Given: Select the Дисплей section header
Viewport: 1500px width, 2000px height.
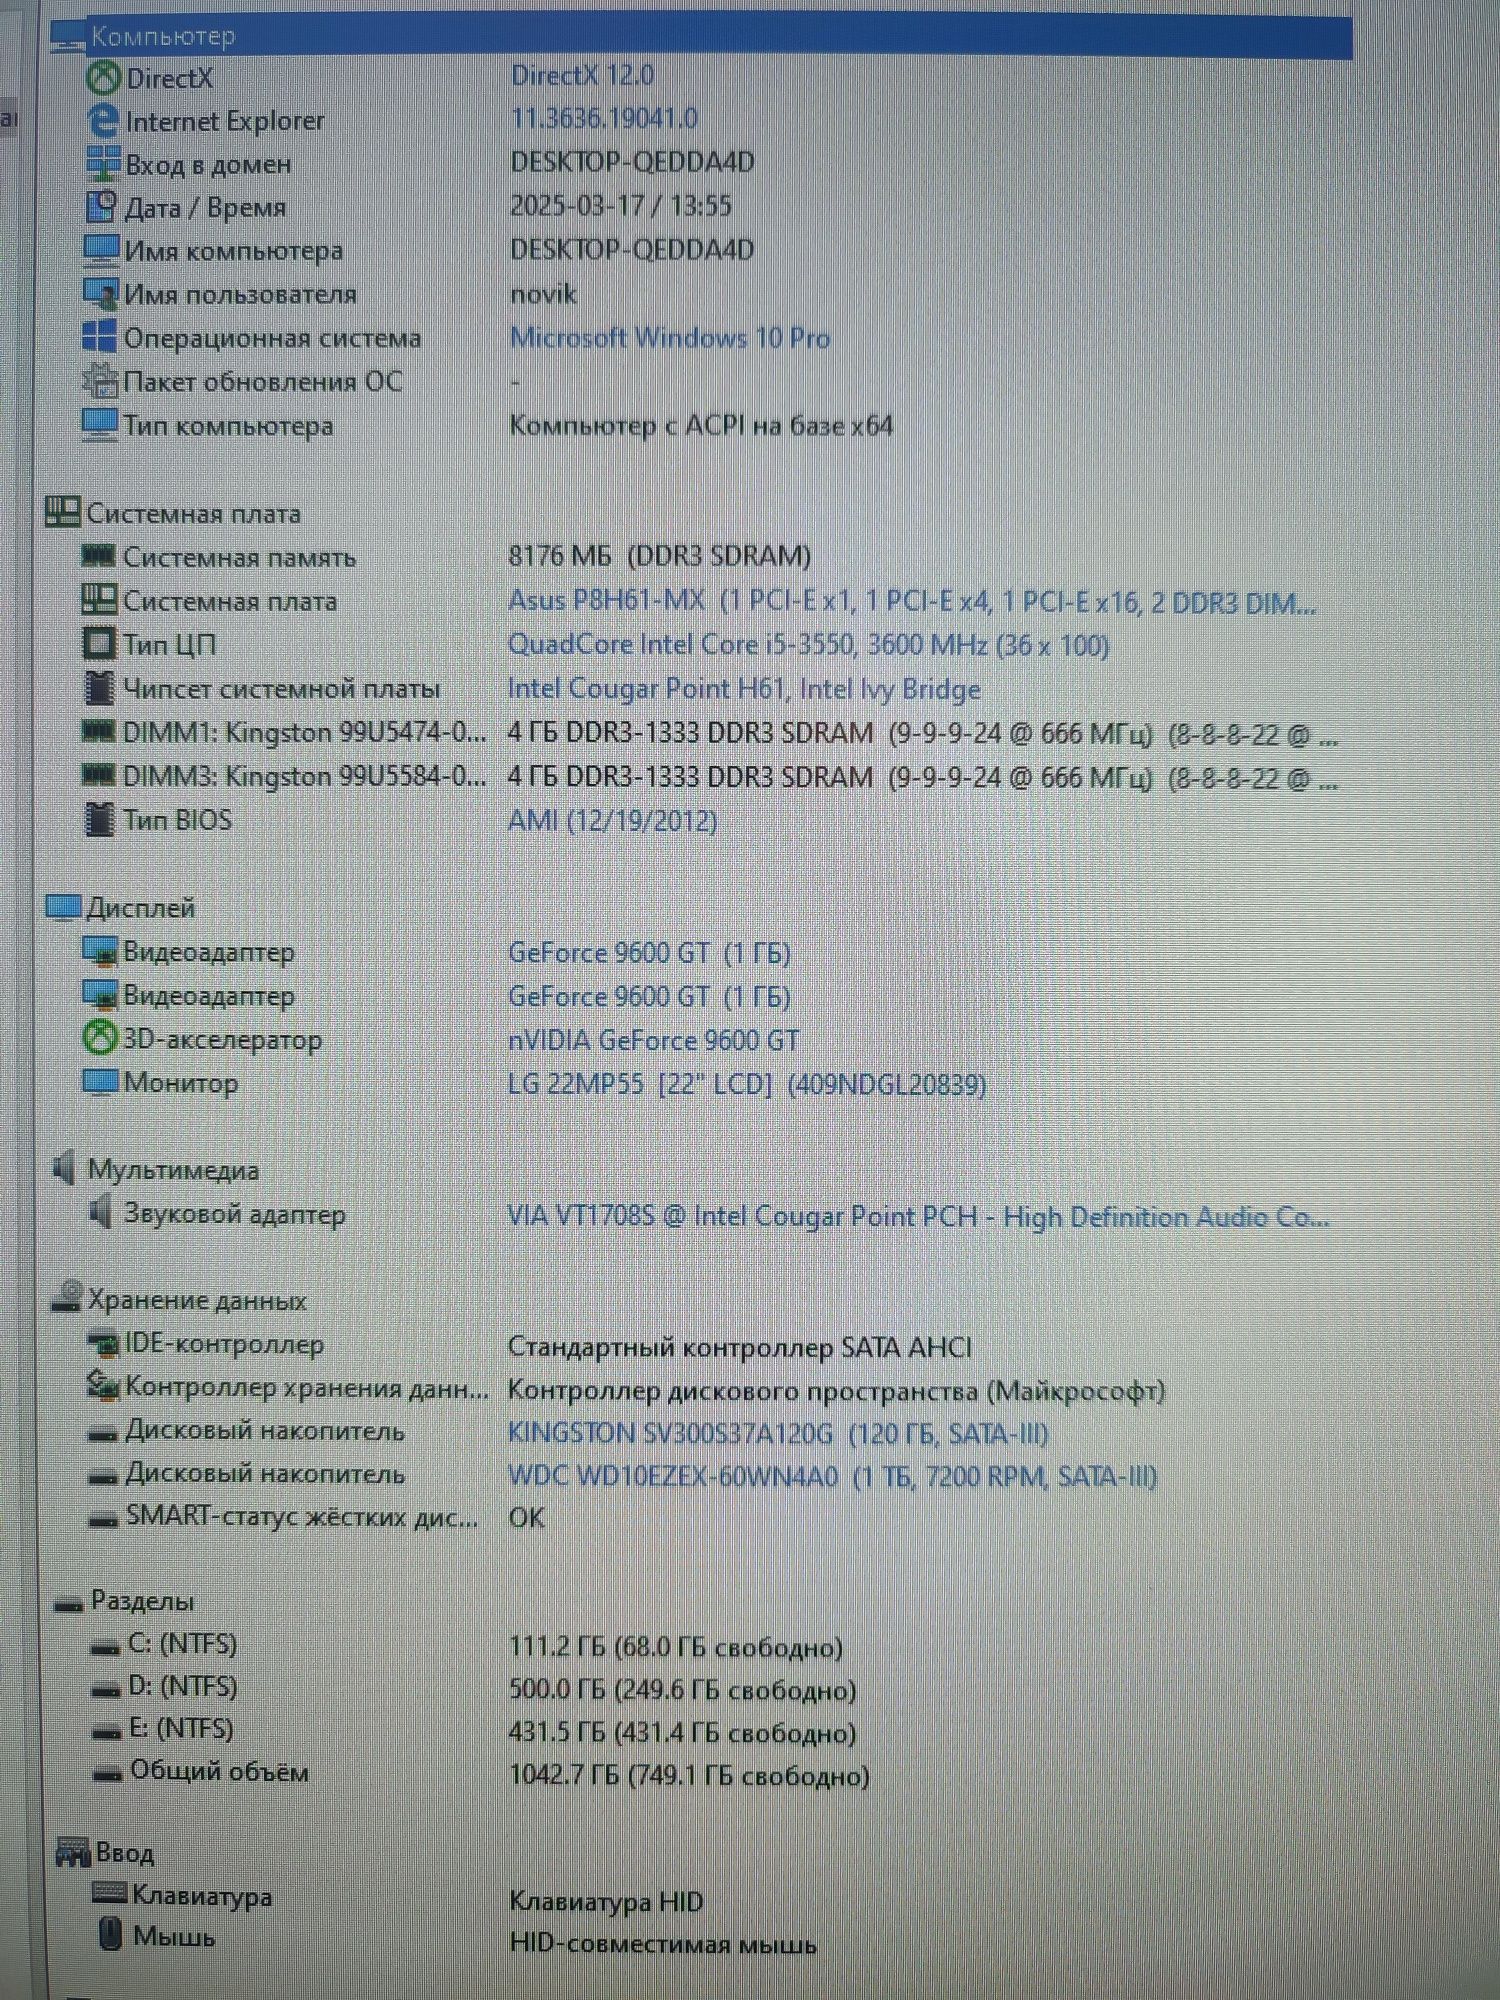Looking at the screenshot, I should coord(140,908).
